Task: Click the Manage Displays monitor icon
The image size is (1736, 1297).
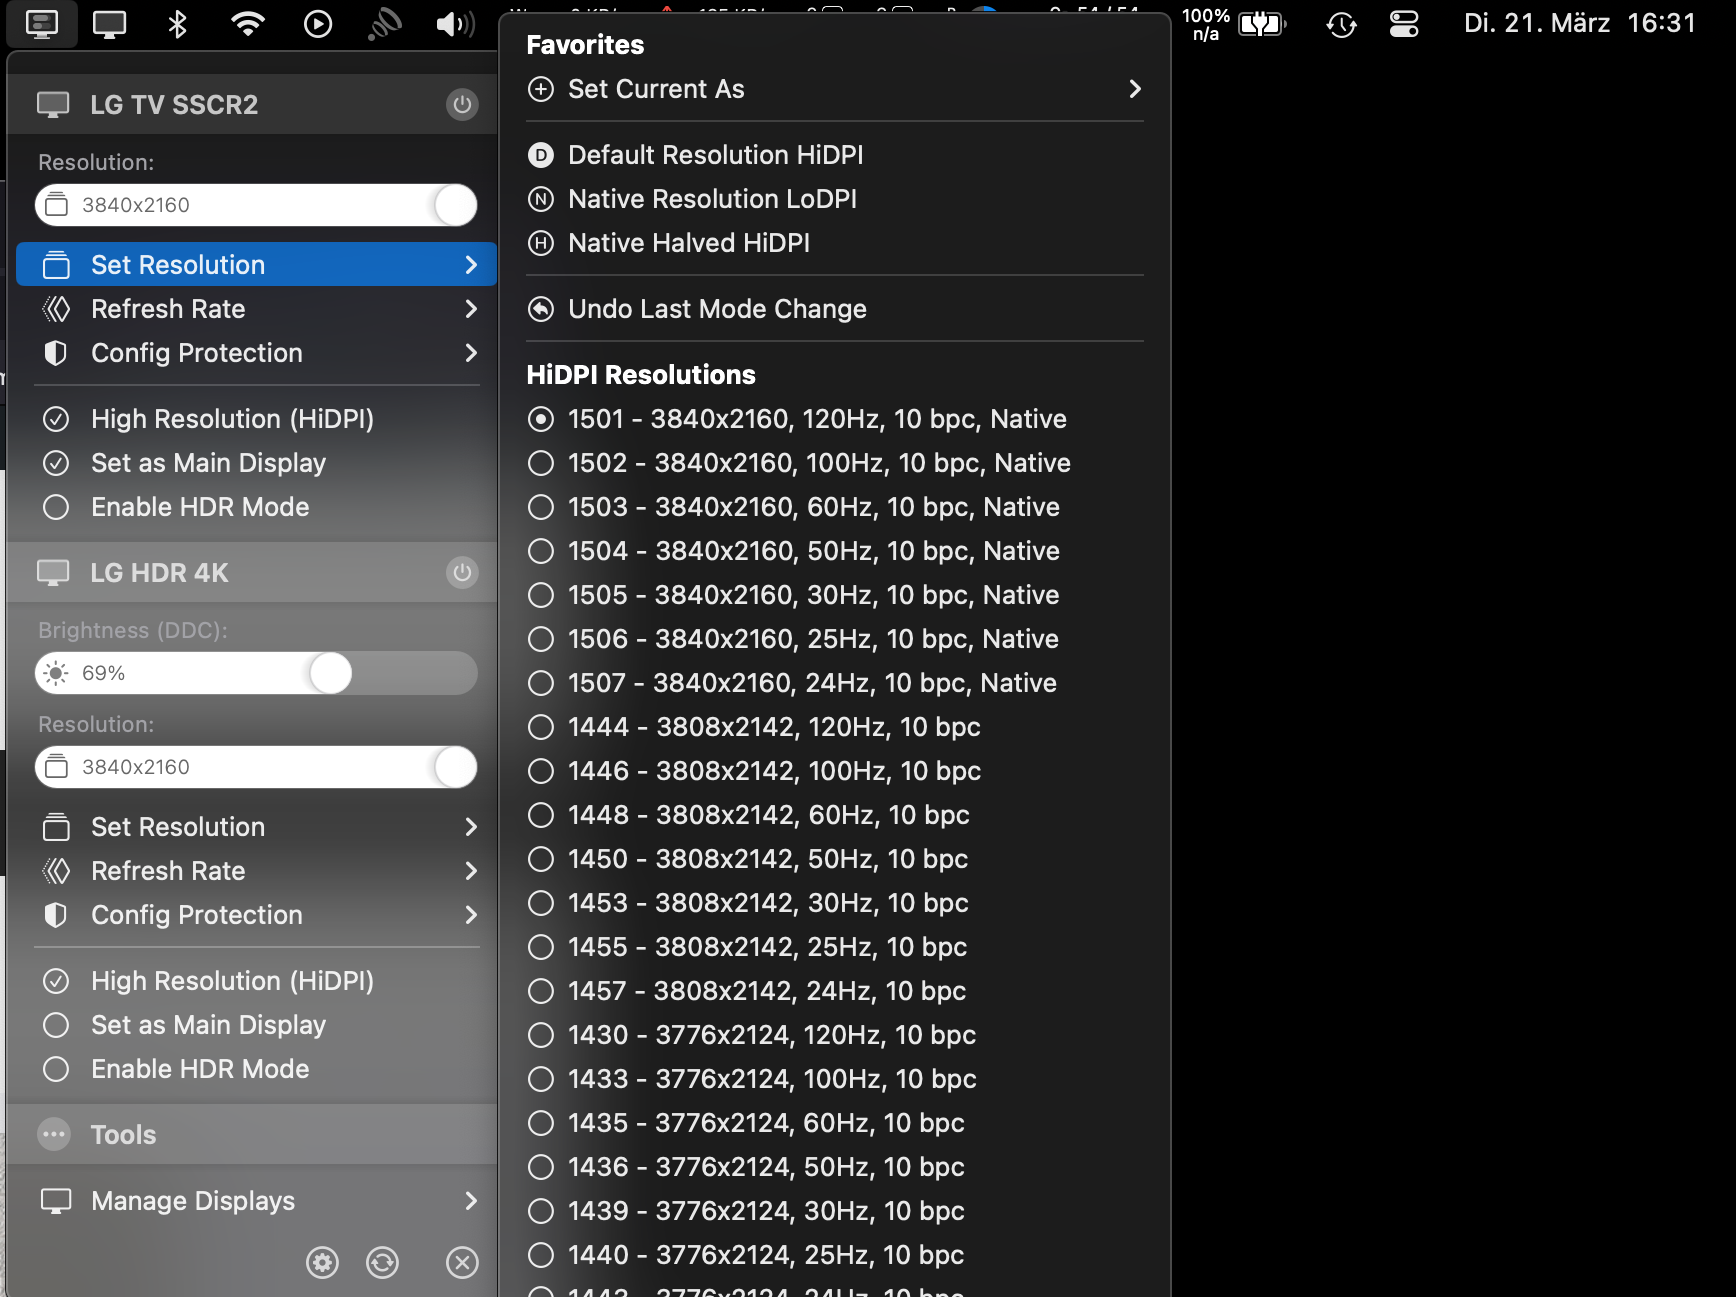Action: 56,1200
